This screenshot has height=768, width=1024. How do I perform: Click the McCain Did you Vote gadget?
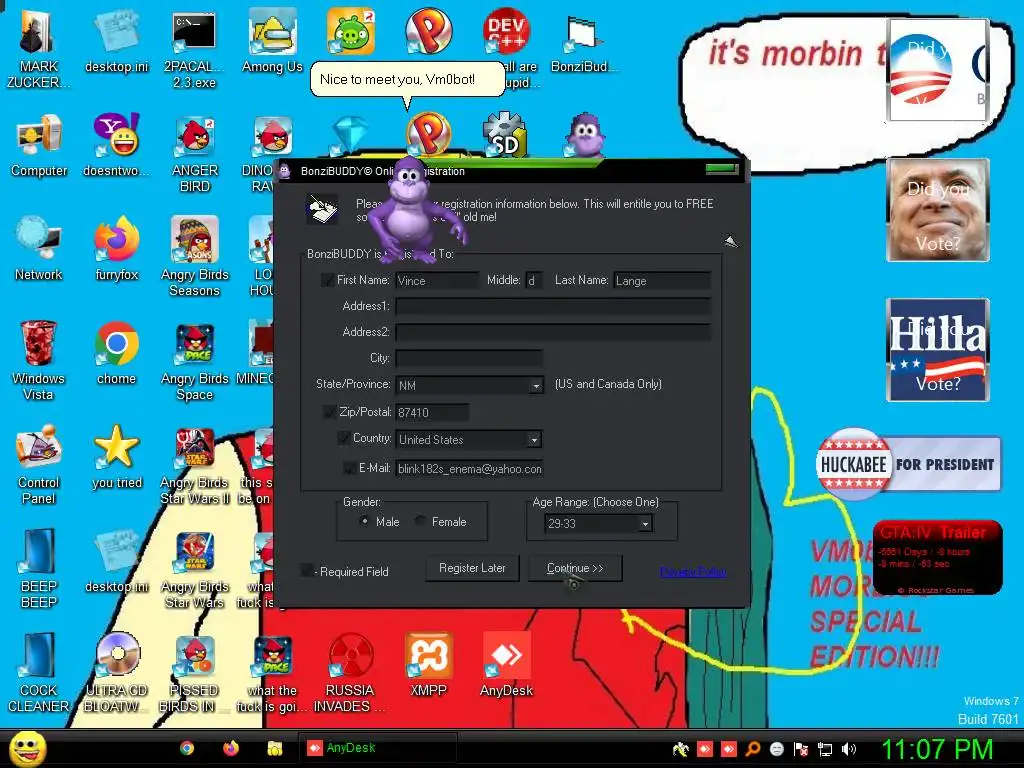[x=937, y=210]
